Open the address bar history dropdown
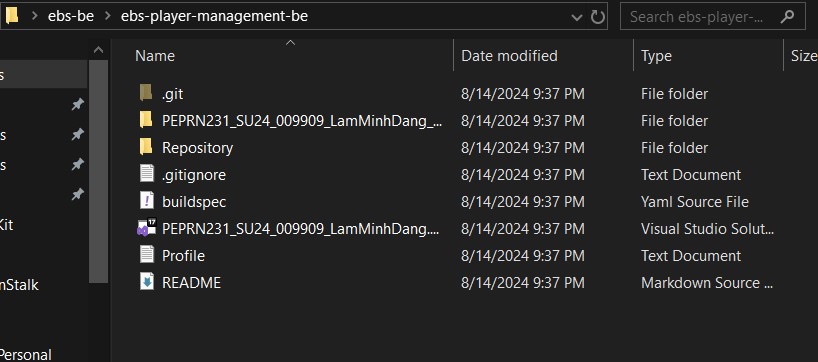 576,17
